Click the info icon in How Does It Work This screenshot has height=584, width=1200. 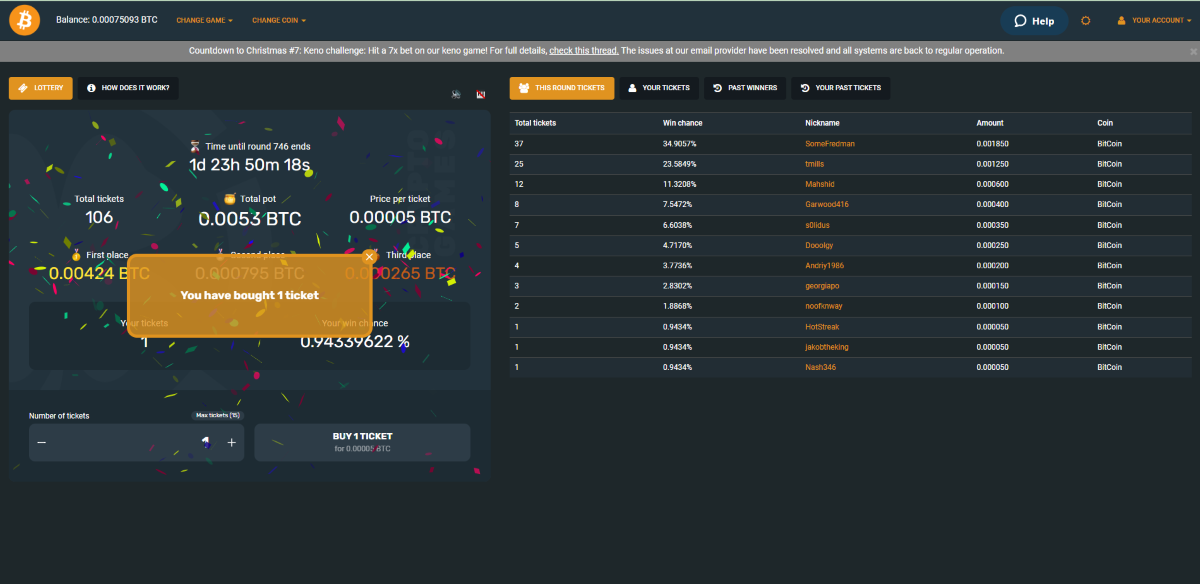point(92,88)
